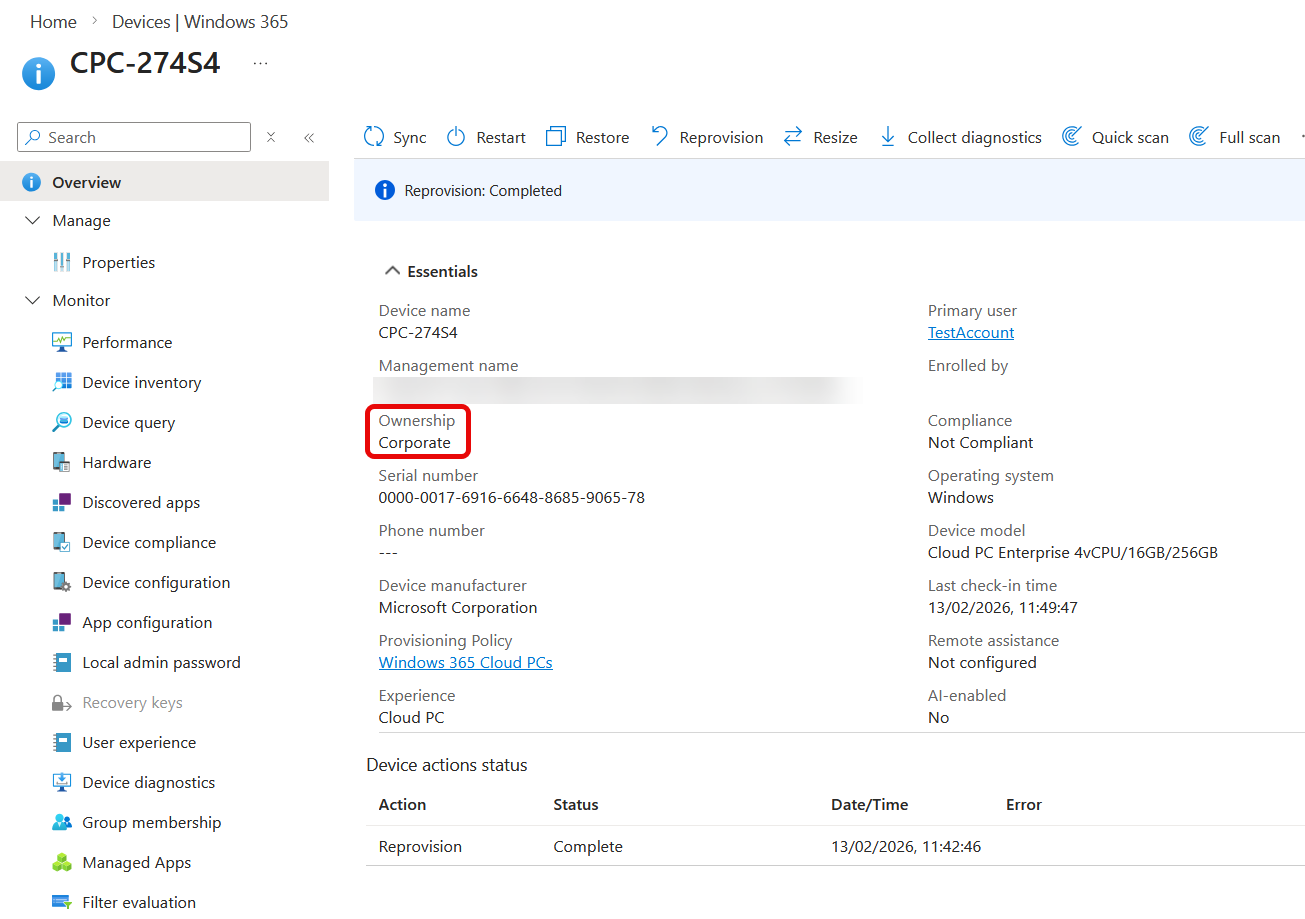The height and width of the screenshot is (919, 1305).
Task: Collapse the sidebar navigation pane
Action: pos(309,137)
